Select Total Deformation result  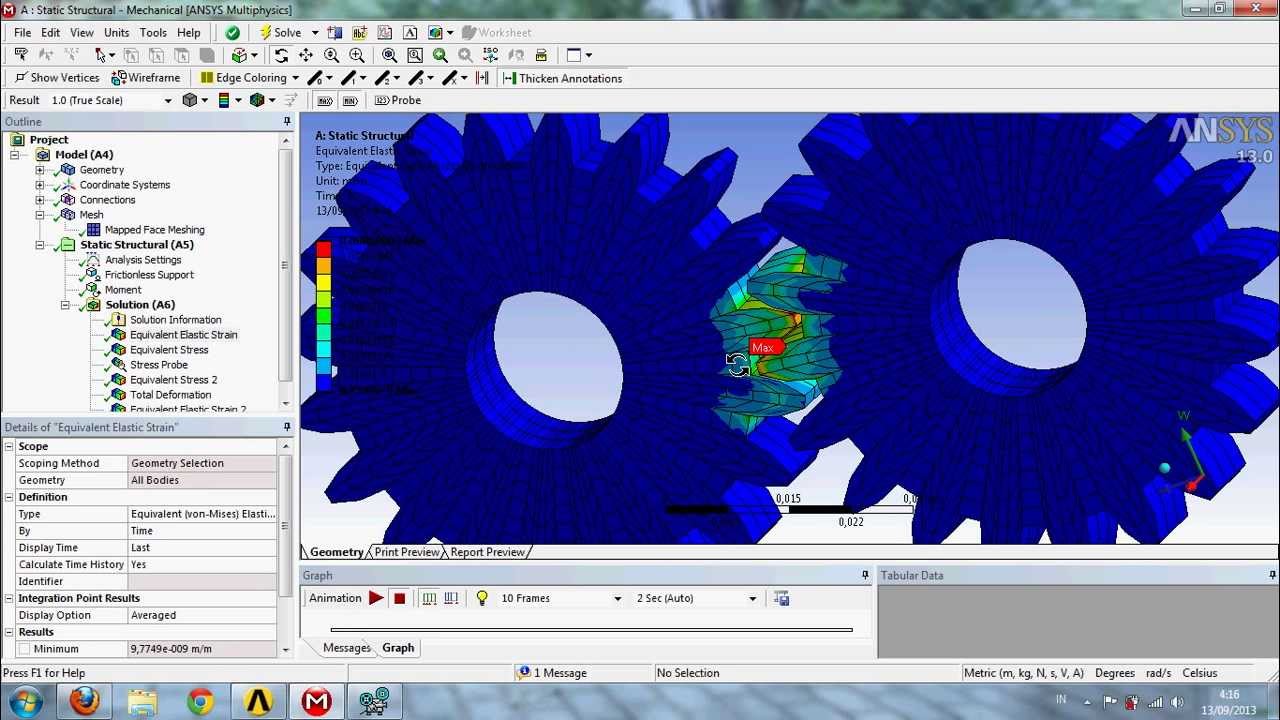[170, 395]
